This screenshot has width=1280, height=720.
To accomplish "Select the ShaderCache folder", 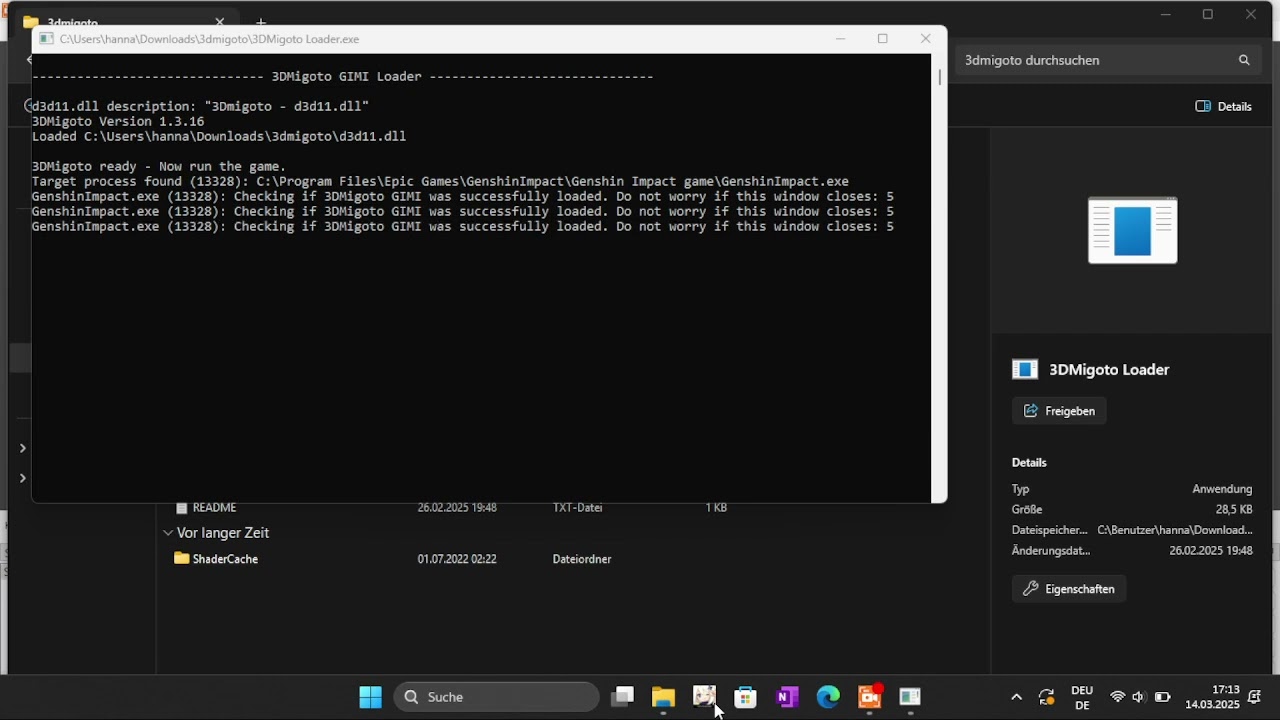I will click(225, 559).
